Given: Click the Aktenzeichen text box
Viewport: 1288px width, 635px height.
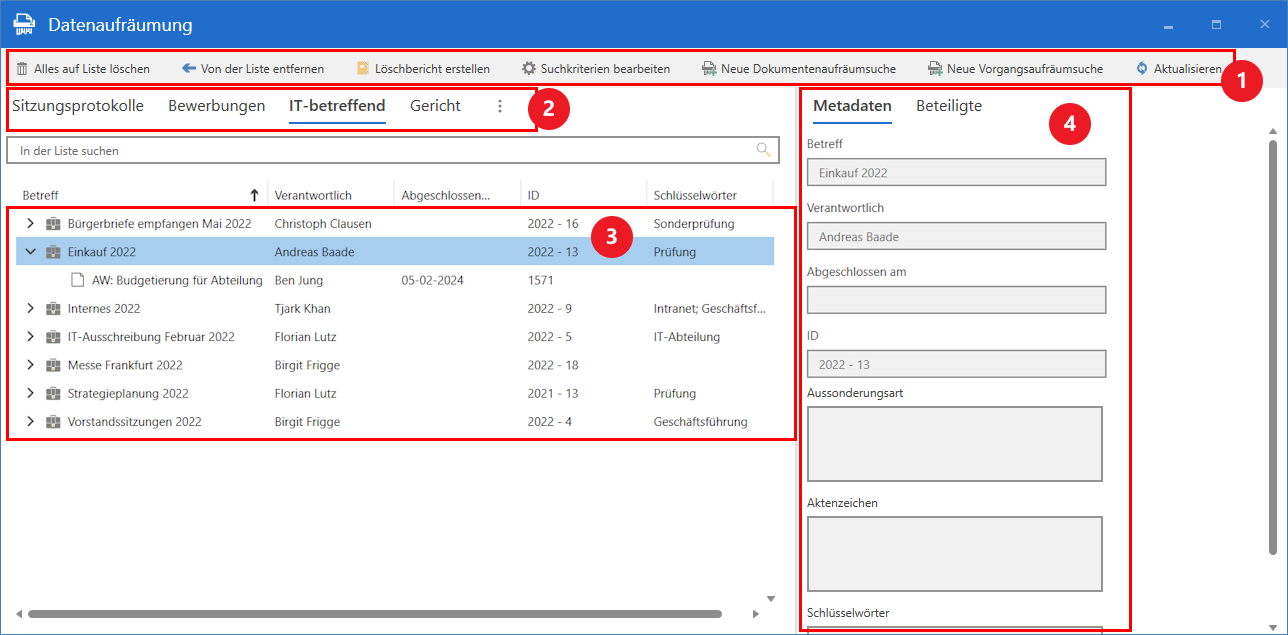Looking at the screenshot, I should point(954,554).
